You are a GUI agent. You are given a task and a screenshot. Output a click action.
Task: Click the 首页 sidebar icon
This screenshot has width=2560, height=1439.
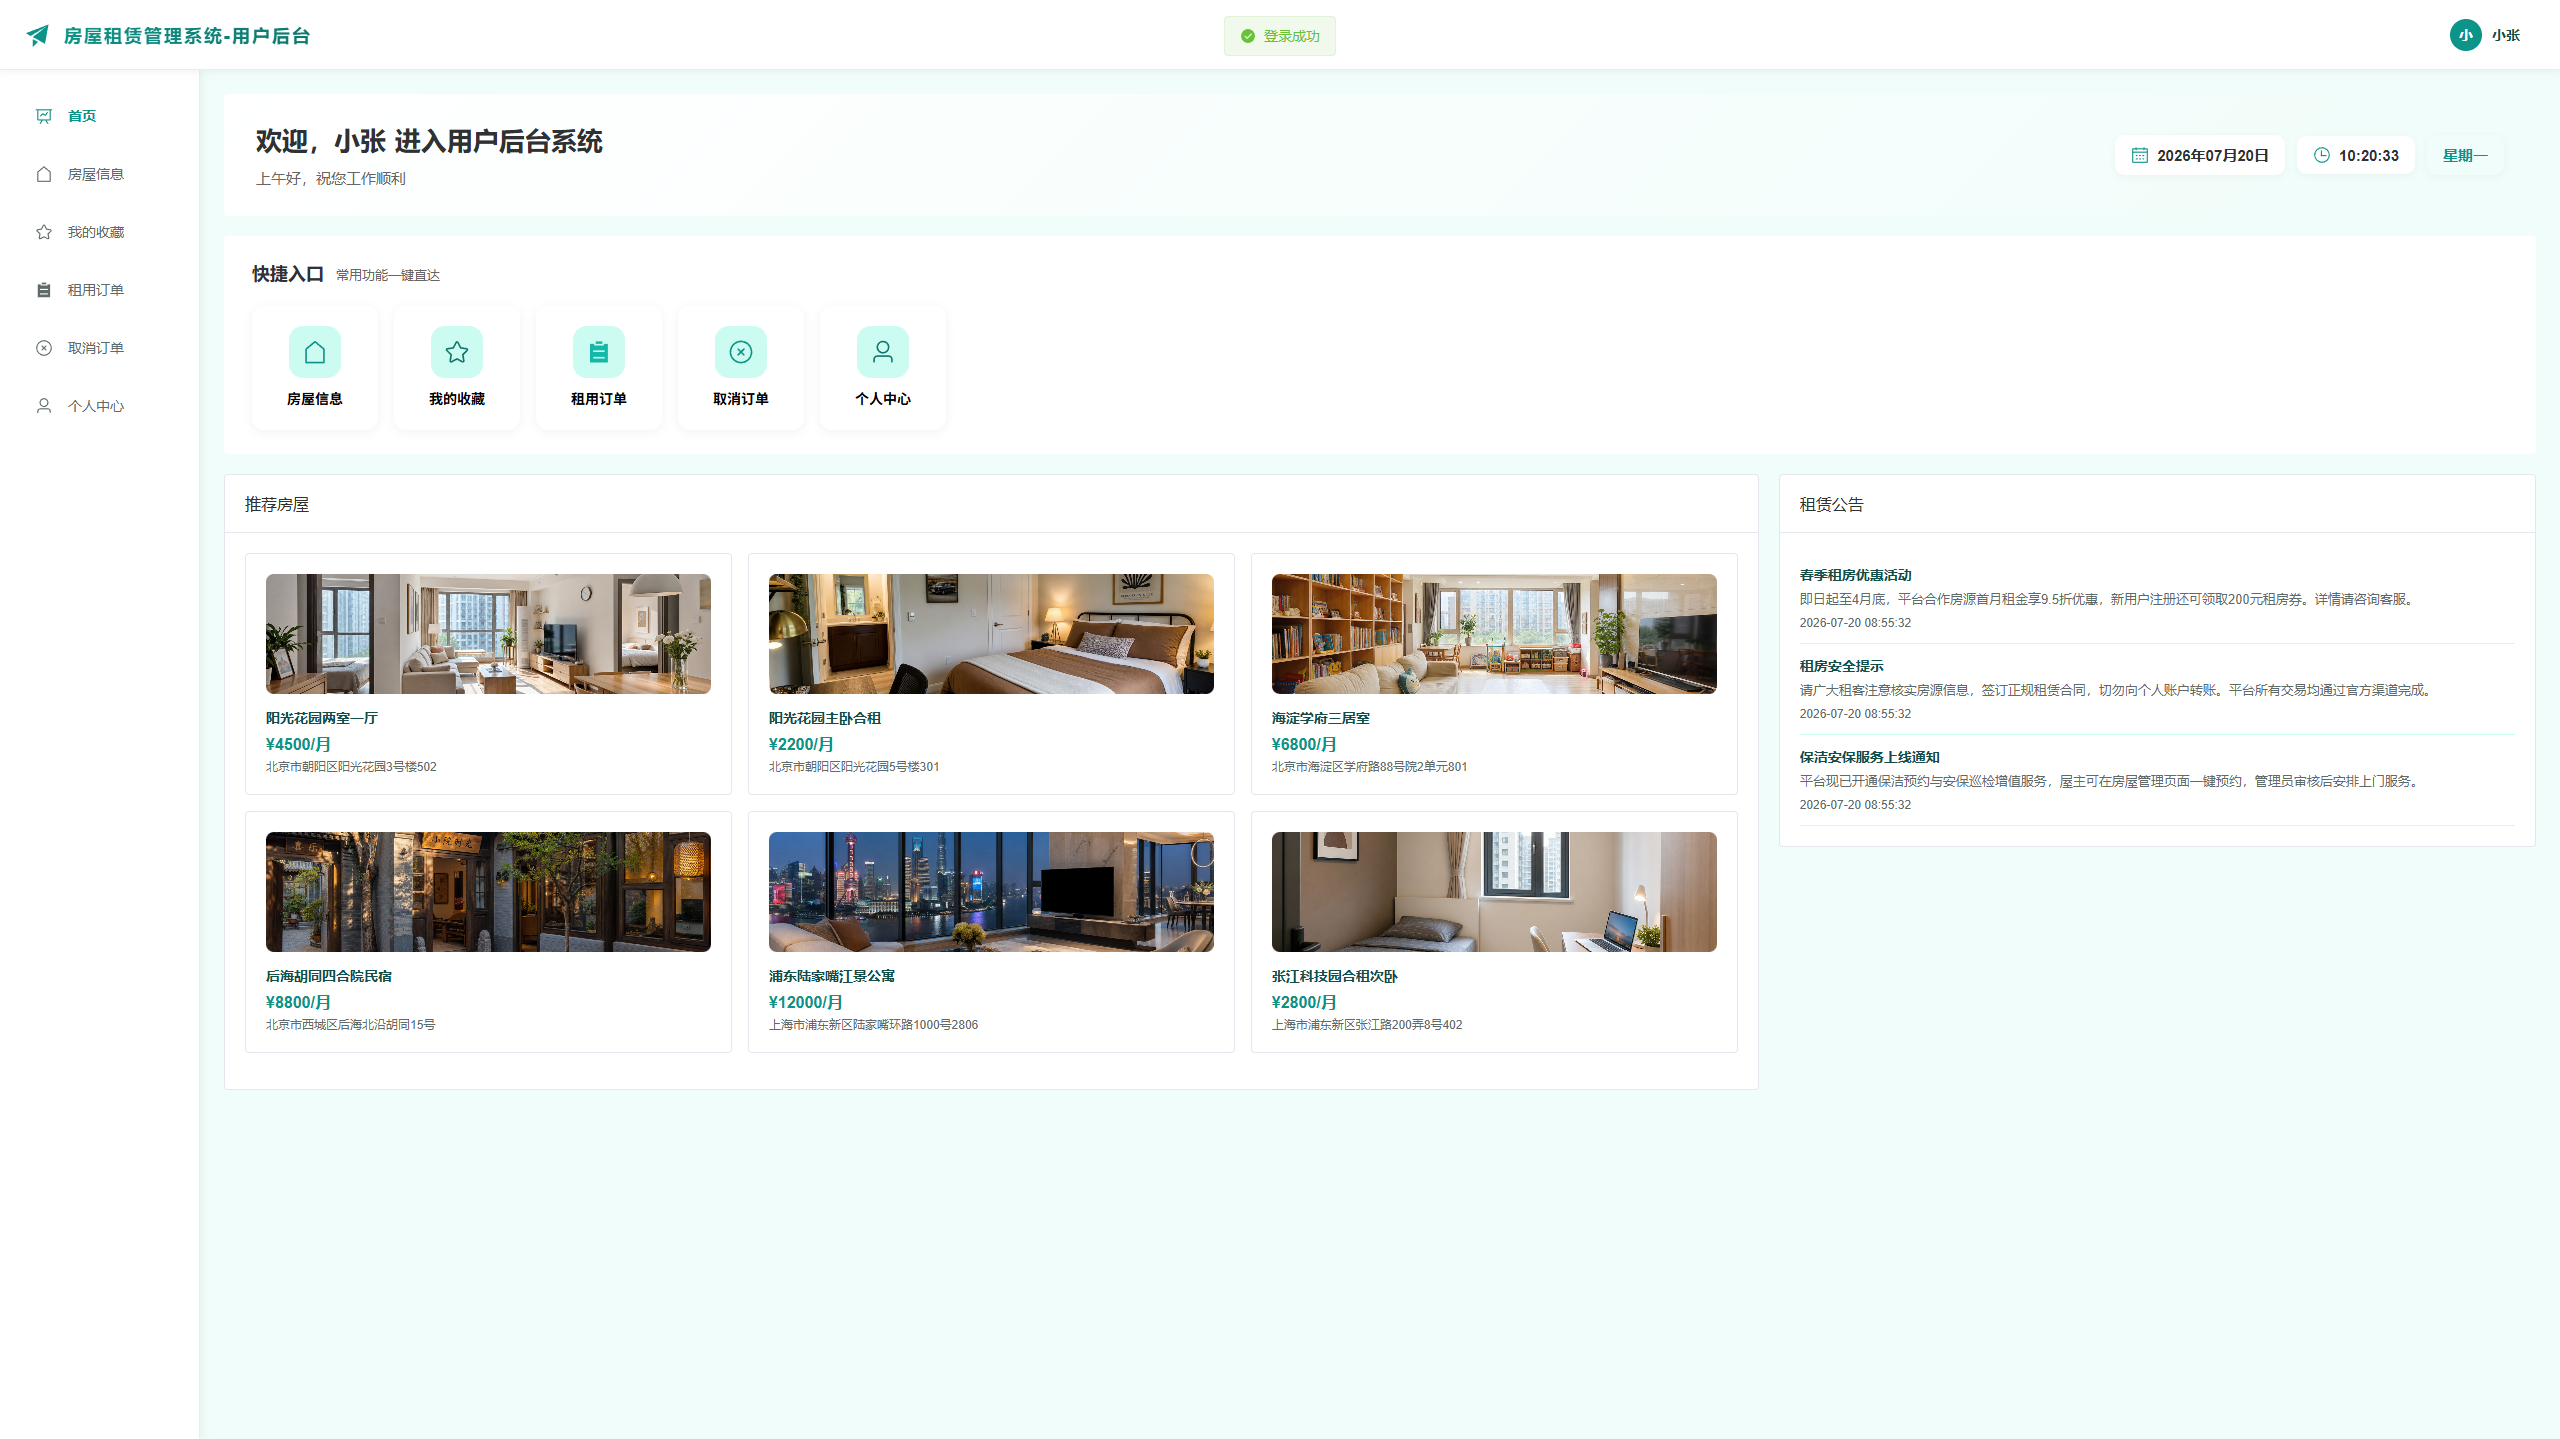(44, 116)
